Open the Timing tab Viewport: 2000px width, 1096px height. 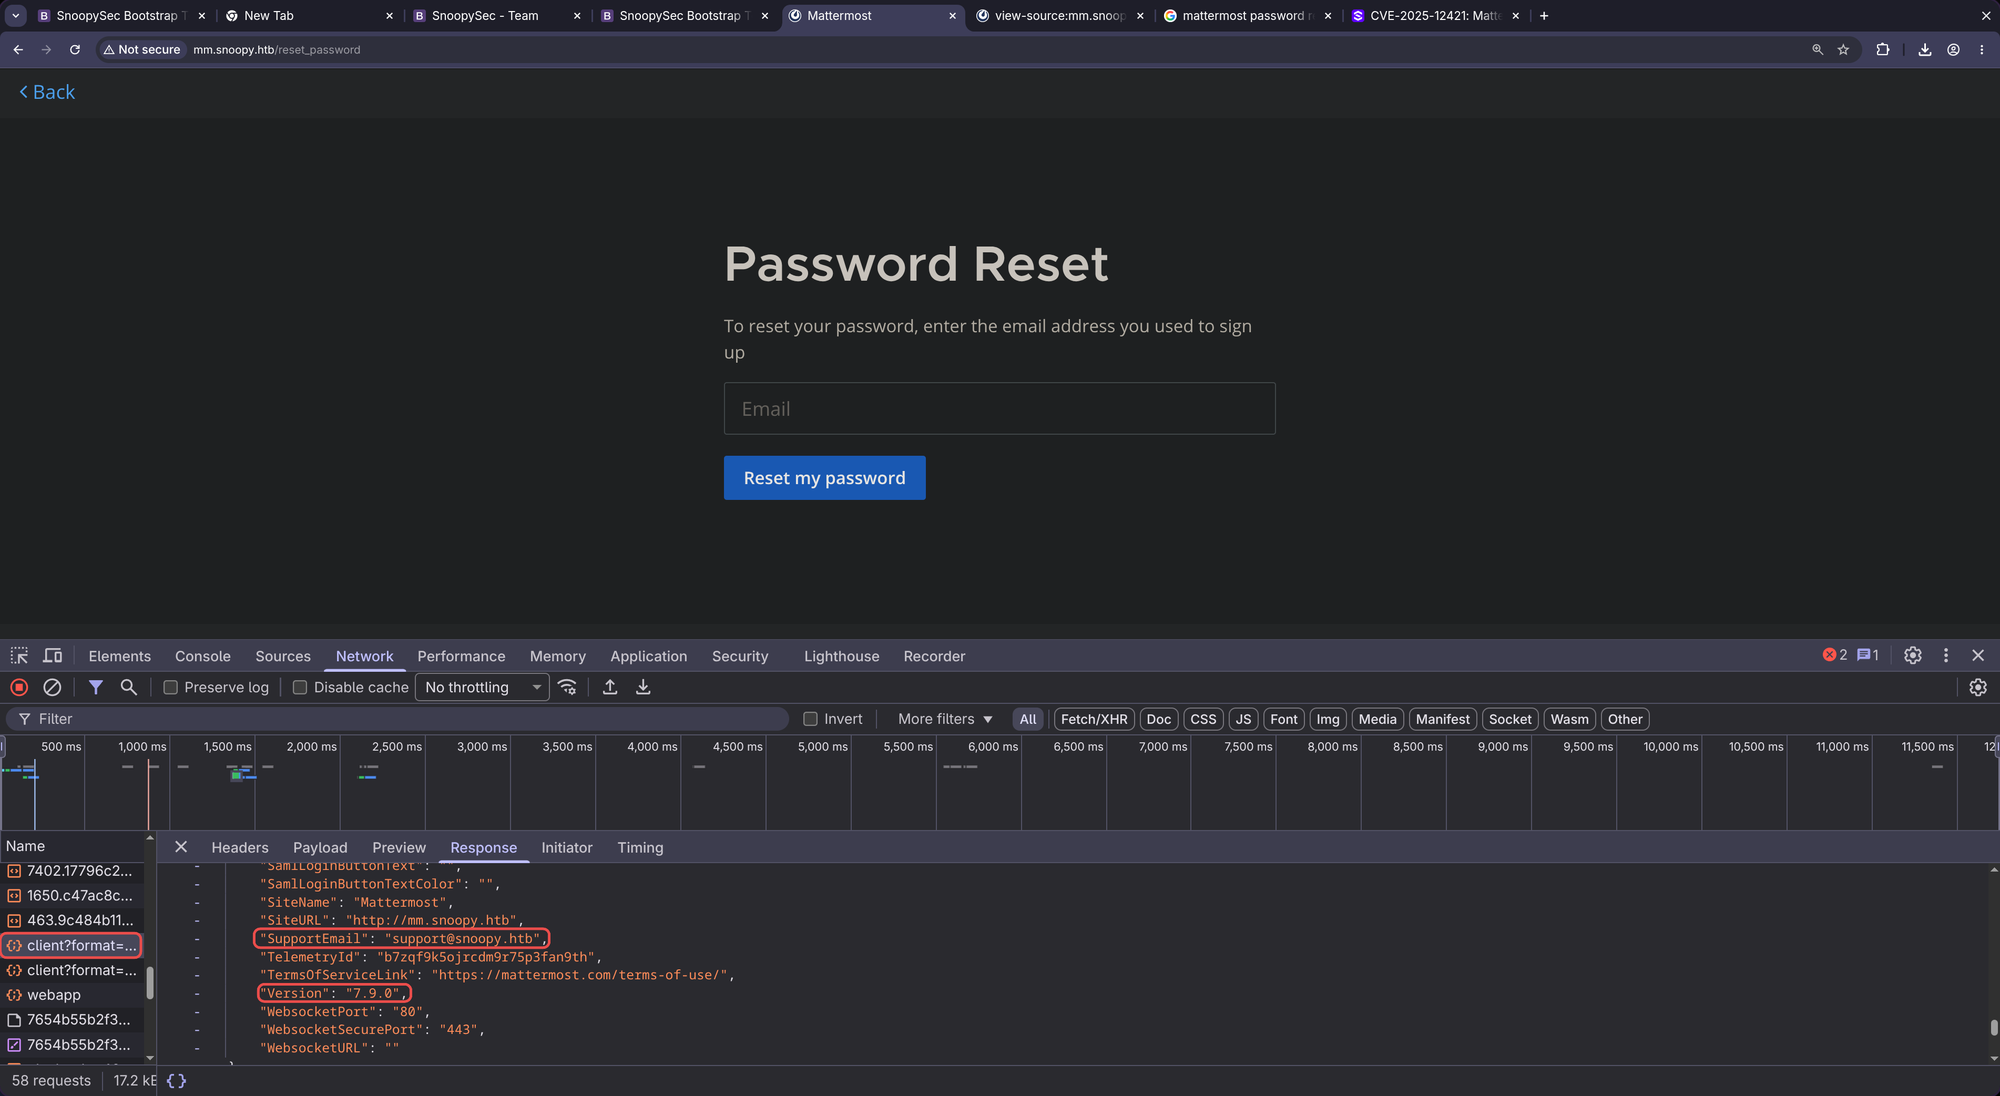(x=640, y=847)
